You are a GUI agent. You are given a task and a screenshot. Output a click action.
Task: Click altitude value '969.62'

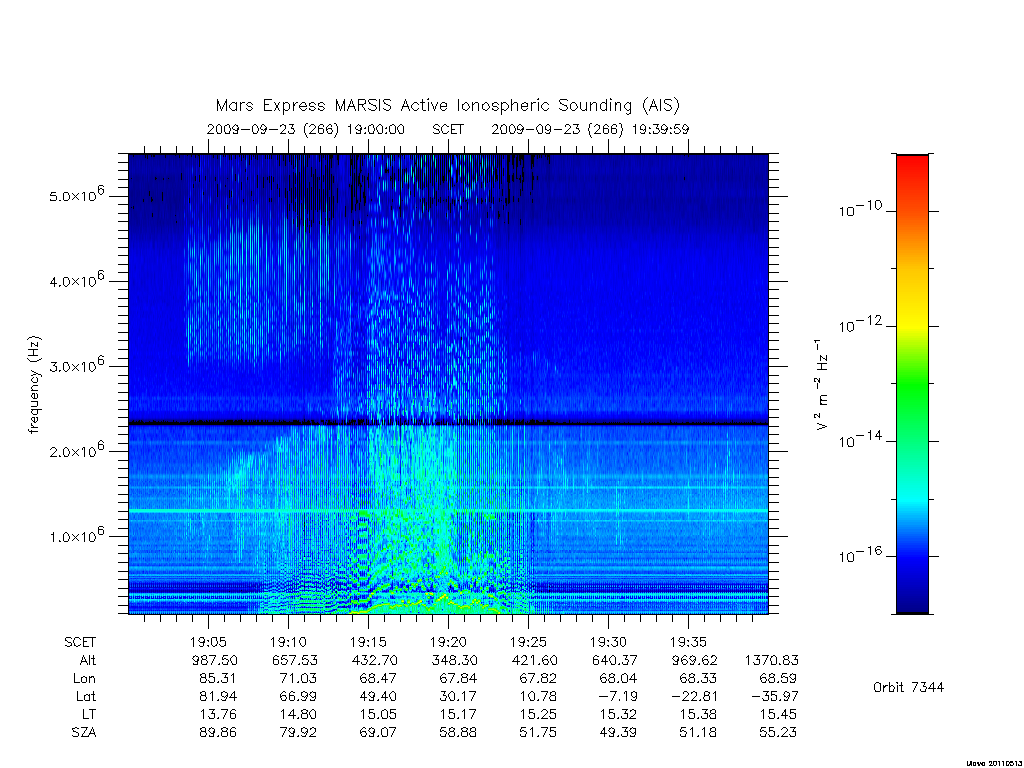694,660
